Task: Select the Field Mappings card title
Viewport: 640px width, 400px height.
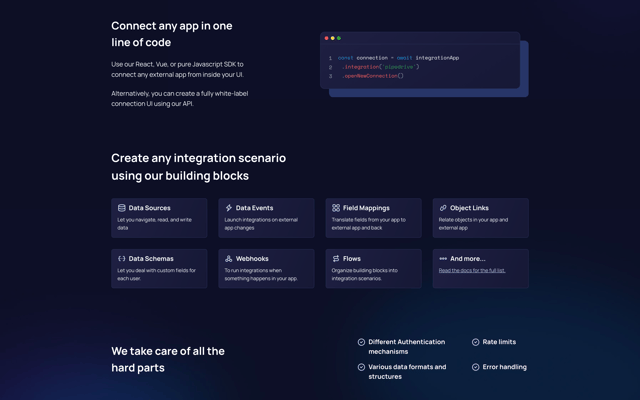Action: click(x=366, y=208)
